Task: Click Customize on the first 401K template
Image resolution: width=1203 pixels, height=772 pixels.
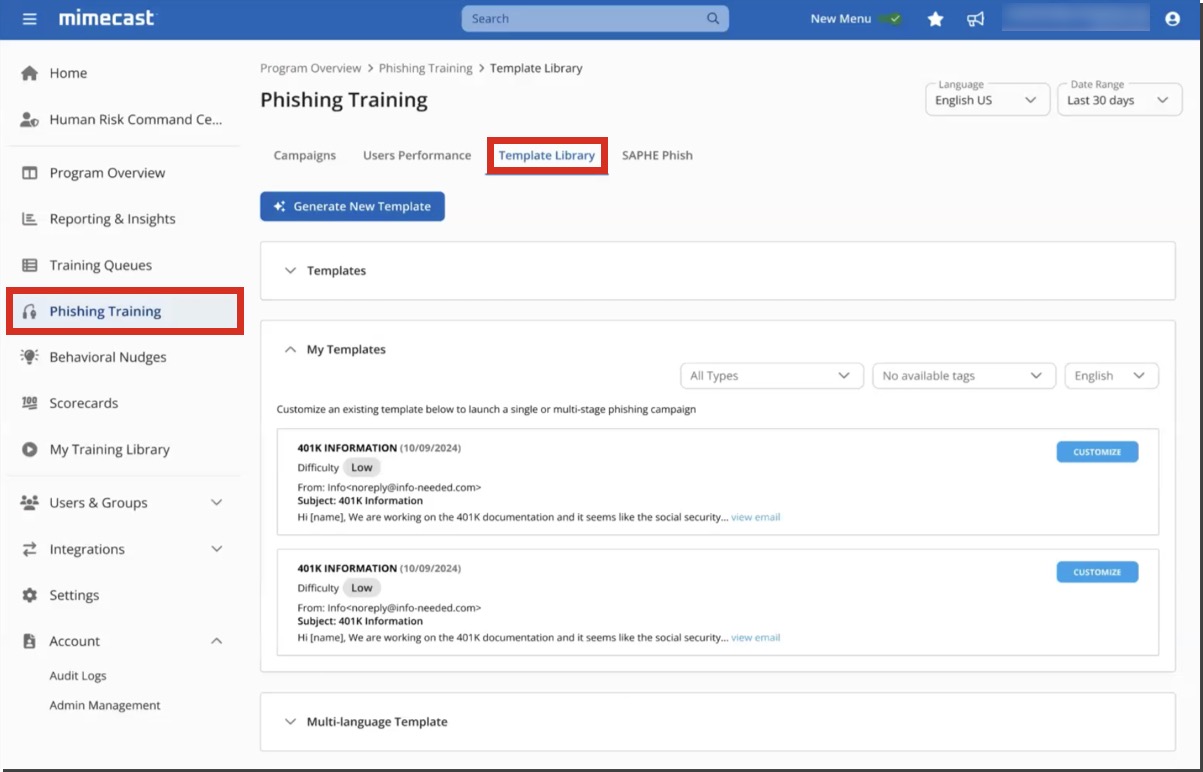Action: click(1097, 452)
